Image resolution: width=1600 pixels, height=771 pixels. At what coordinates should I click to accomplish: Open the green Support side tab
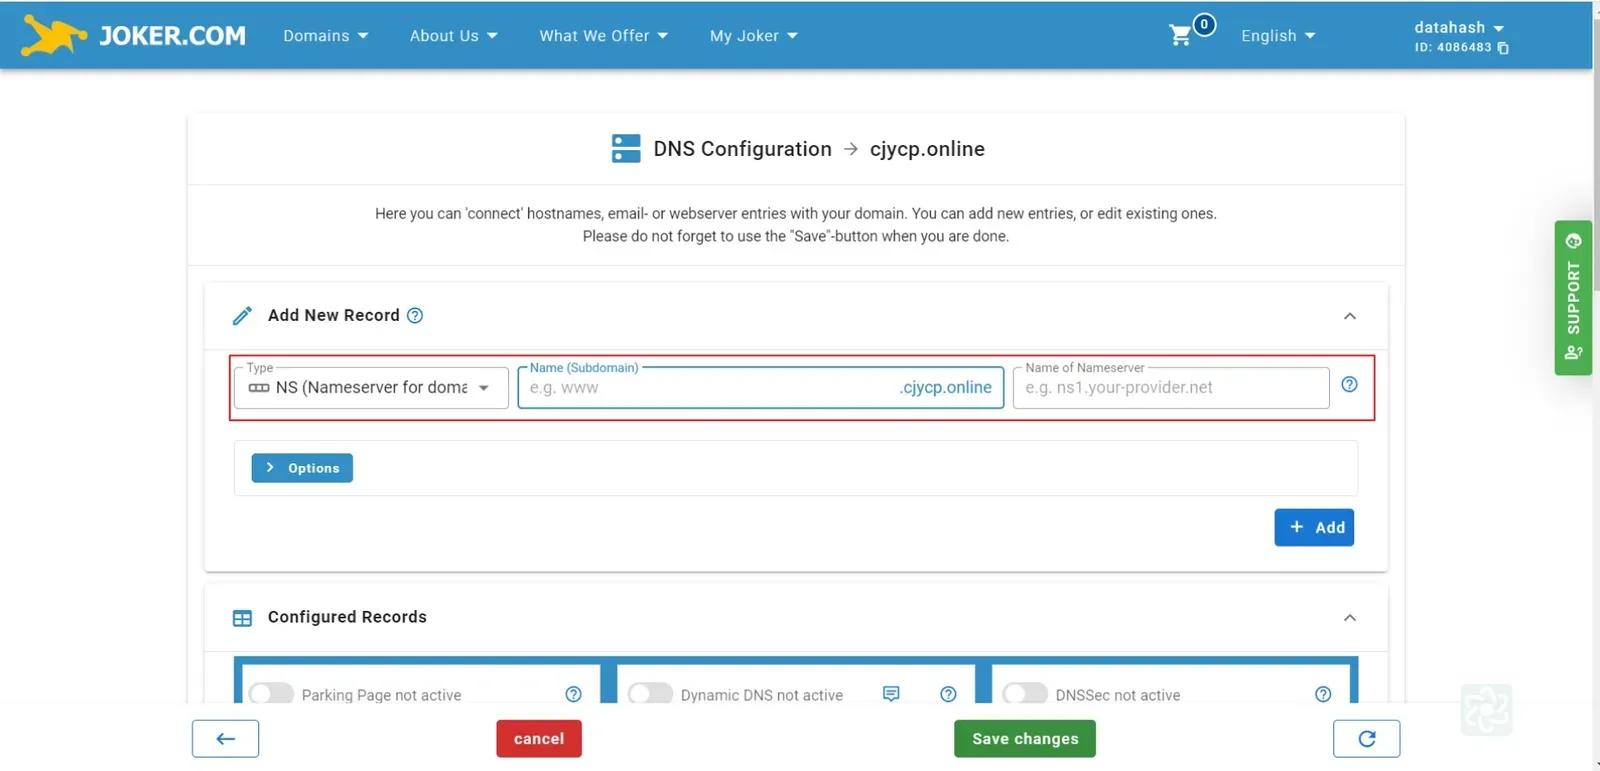[1573, 298]
